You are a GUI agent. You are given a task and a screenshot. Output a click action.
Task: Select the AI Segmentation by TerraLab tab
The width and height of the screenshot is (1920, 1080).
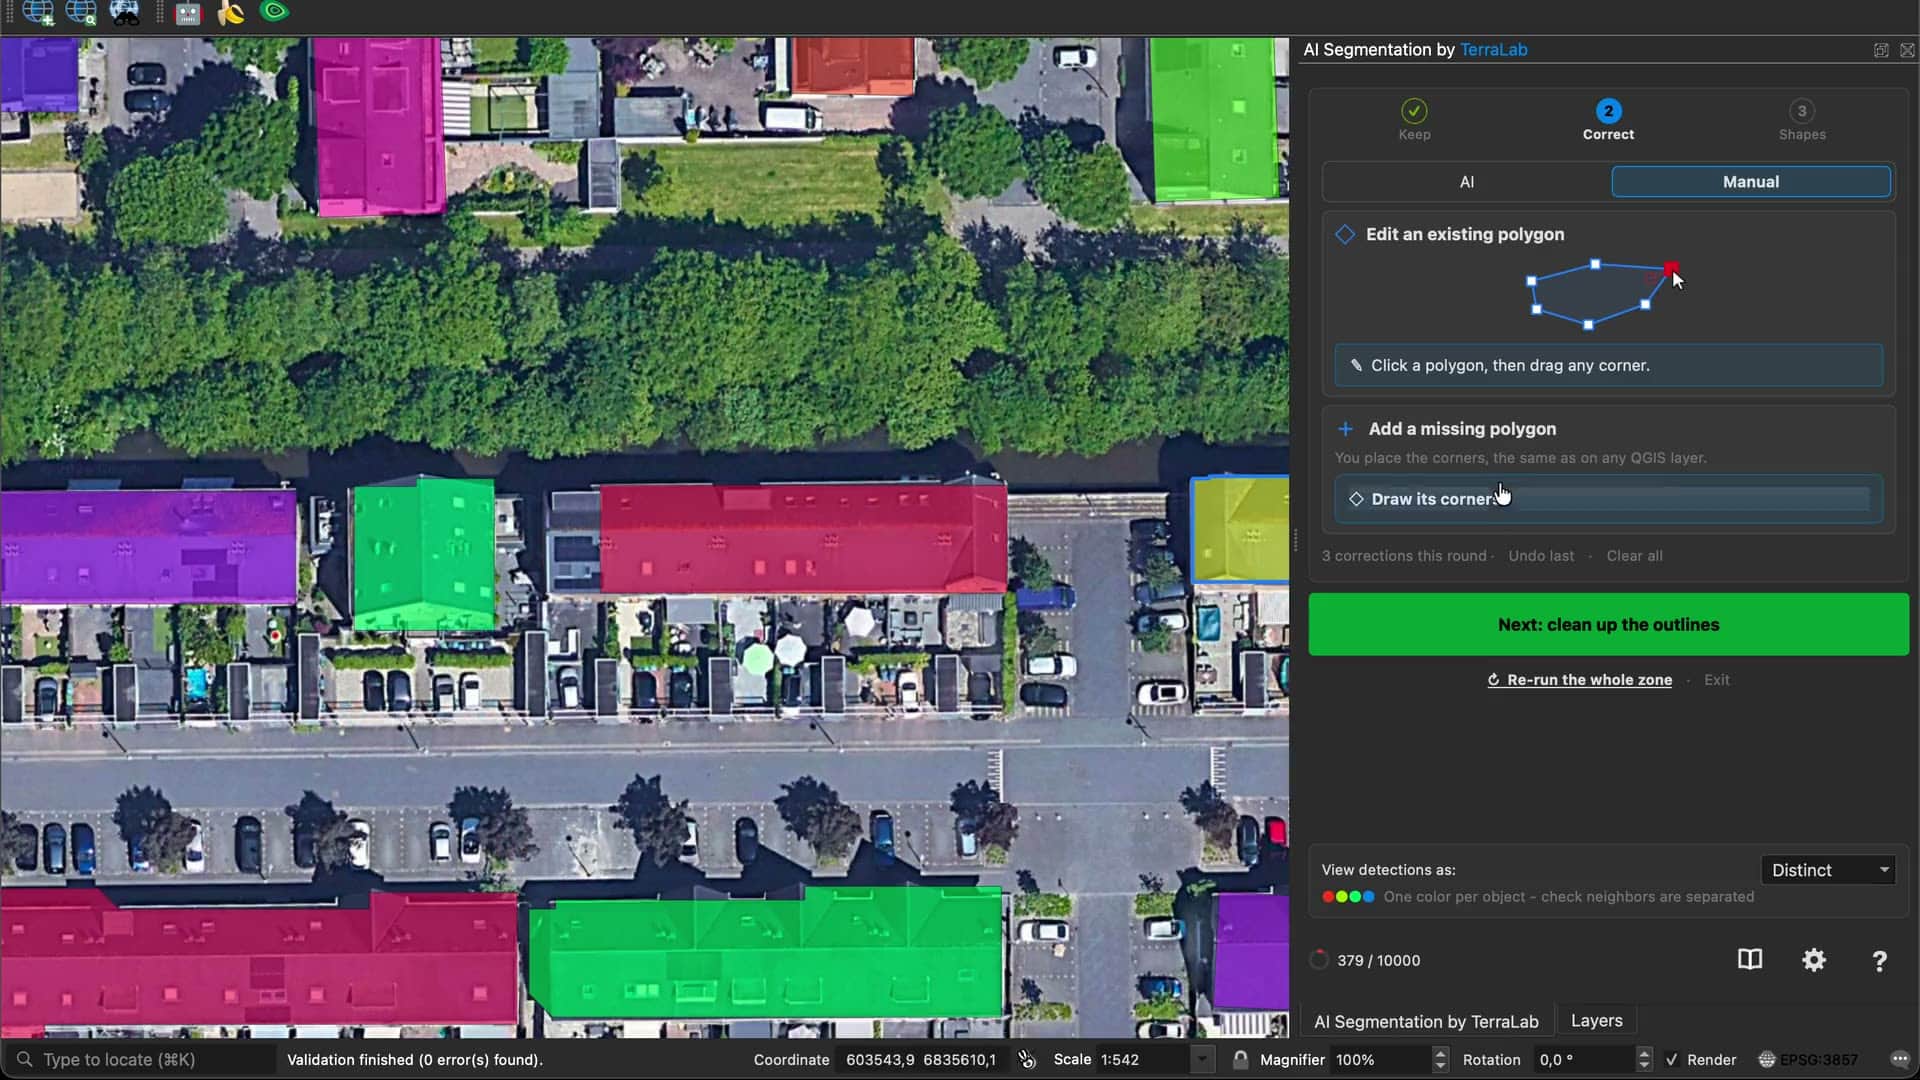(x=1426, y=1022)
